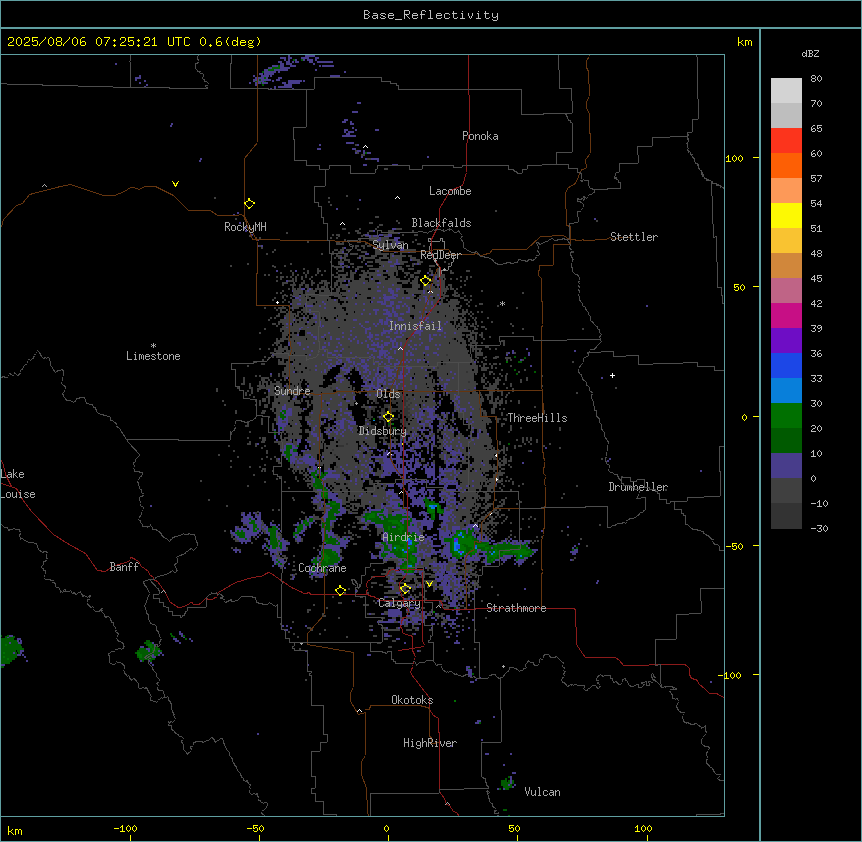Click the 80 value on dBZ scale

(x=816, y=79)
